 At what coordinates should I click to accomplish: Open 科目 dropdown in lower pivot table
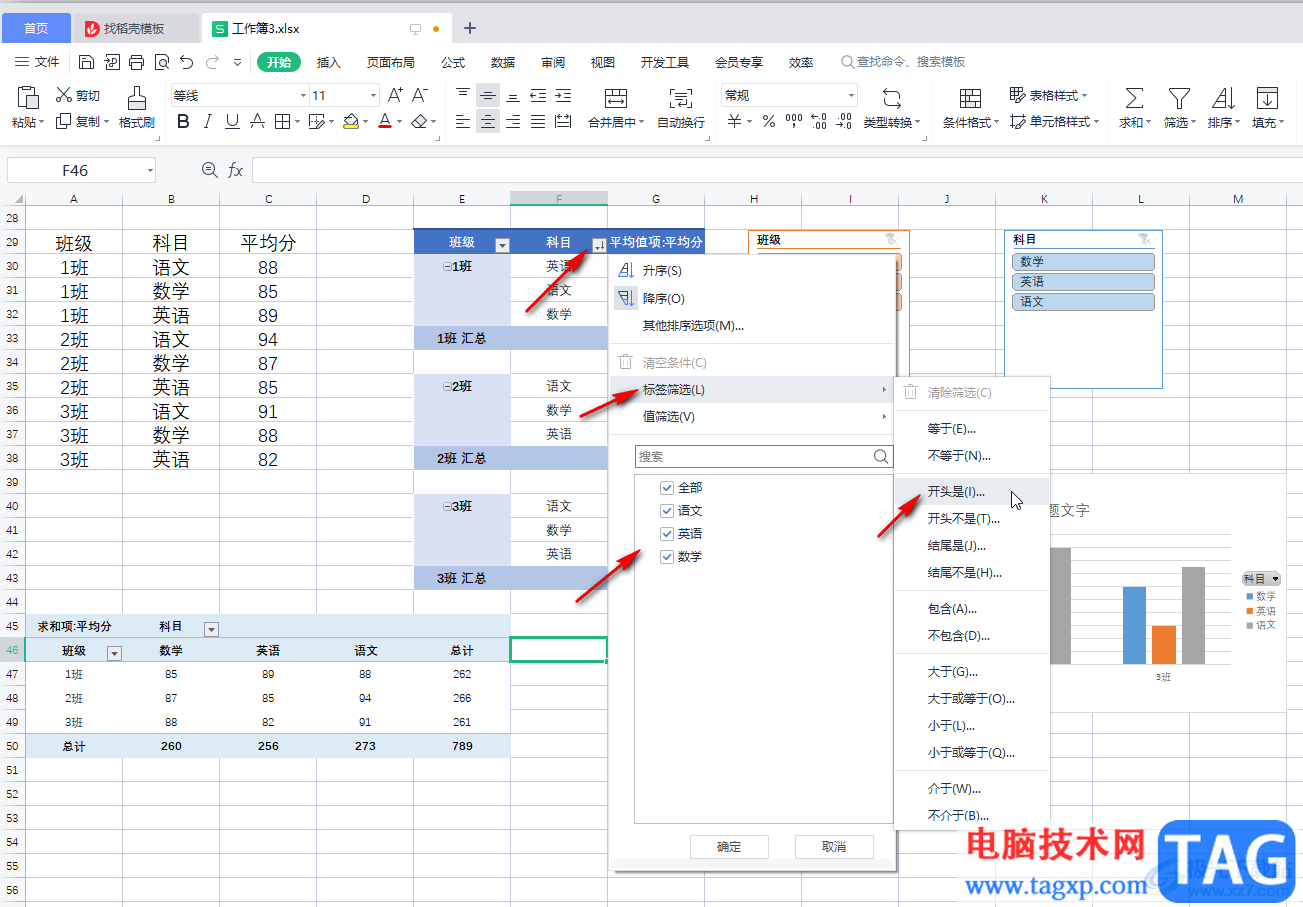tap(211, 629)
